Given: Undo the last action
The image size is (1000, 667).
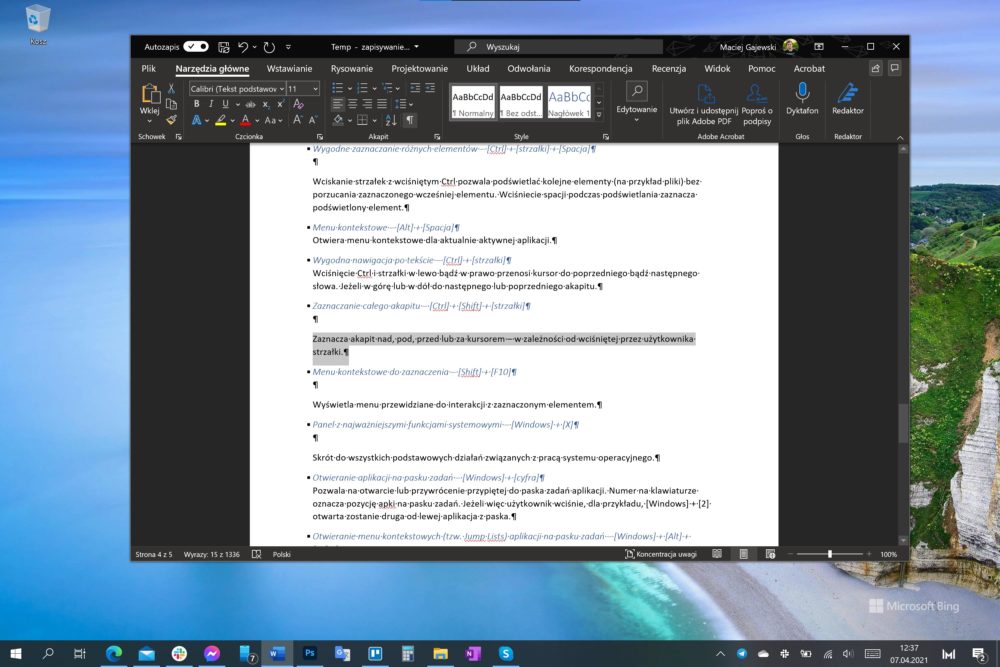Looking at the screenshot, I should [243, 47].
